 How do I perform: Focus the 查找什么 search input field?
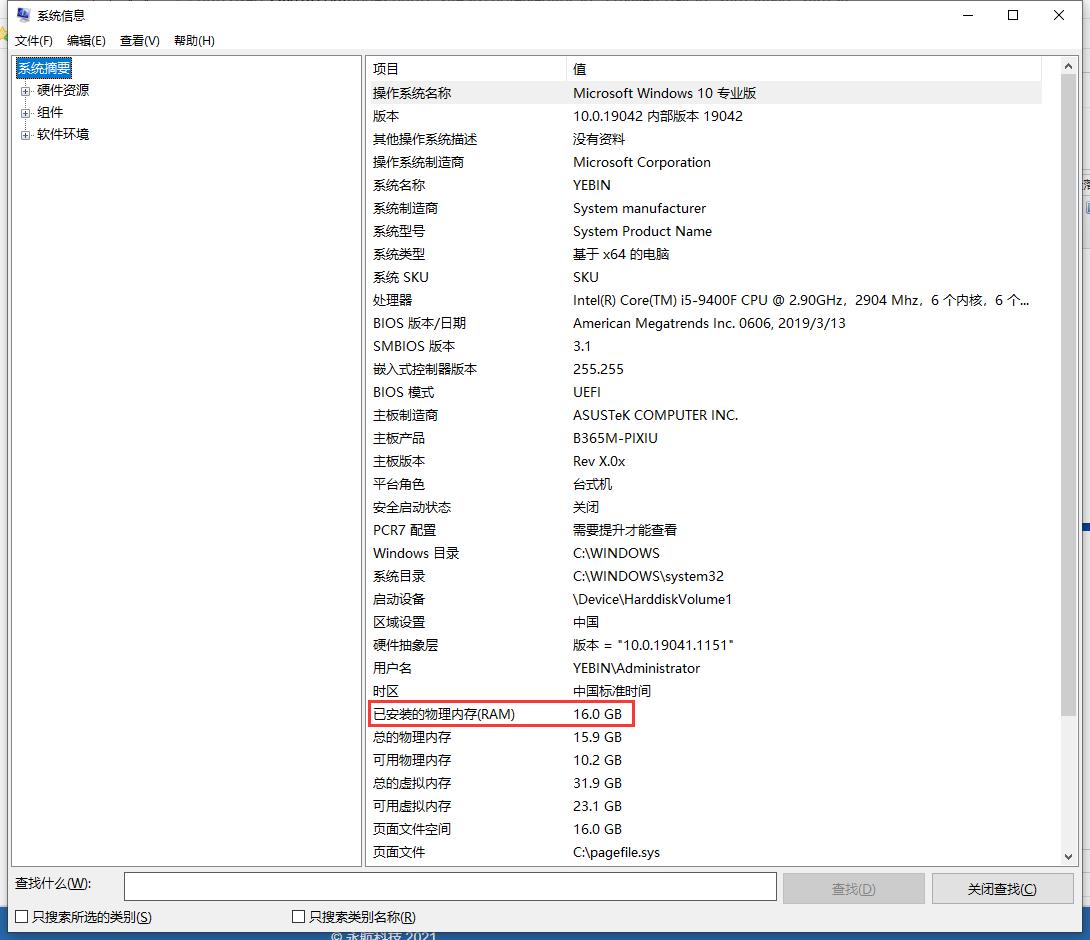click(450, 886)
